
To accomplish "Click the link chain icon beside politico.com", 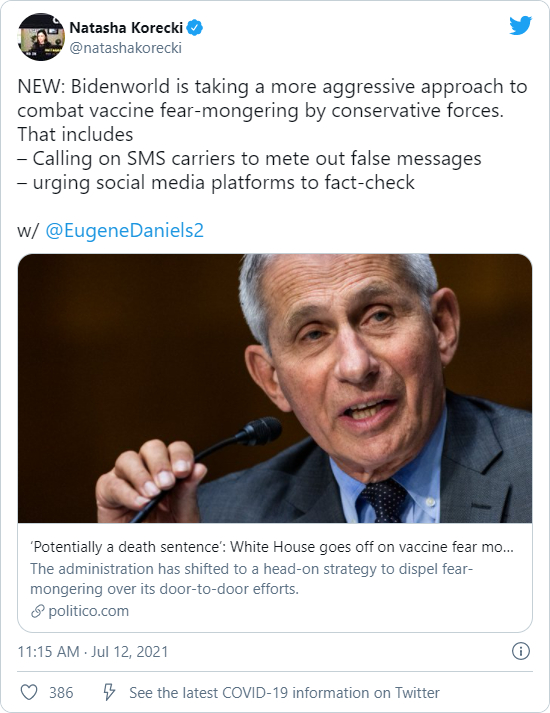I will [x=38, y=611].
